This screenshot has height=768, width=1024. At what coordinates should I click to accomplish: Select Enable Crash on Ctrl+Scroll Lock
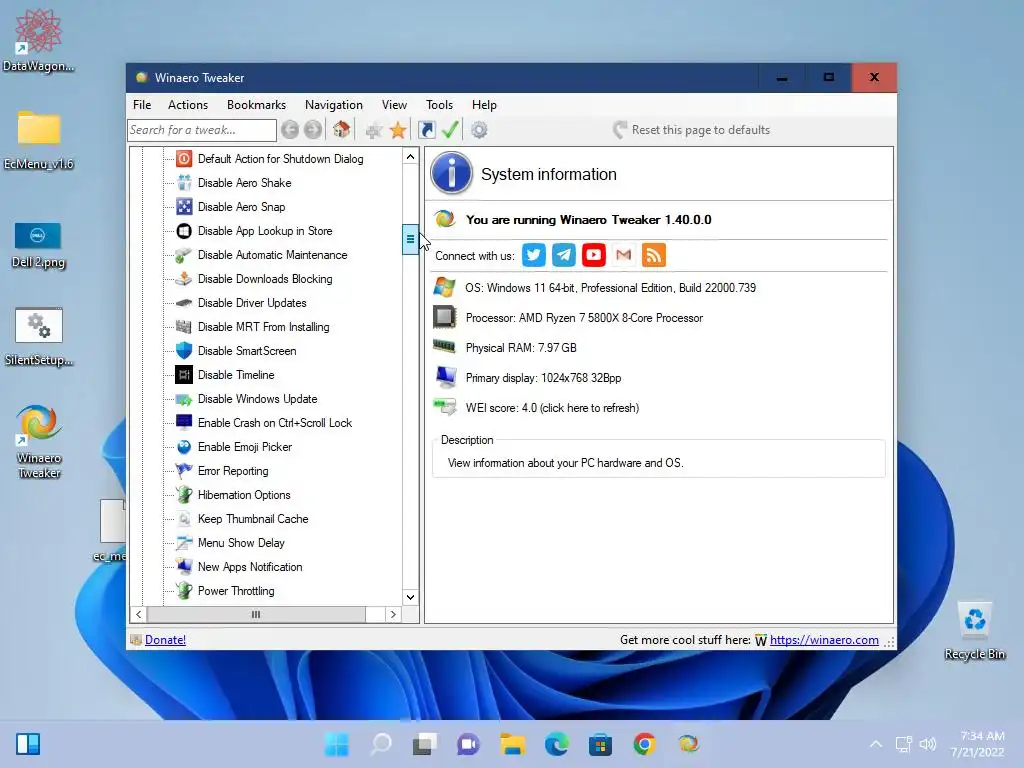(275, 423)
